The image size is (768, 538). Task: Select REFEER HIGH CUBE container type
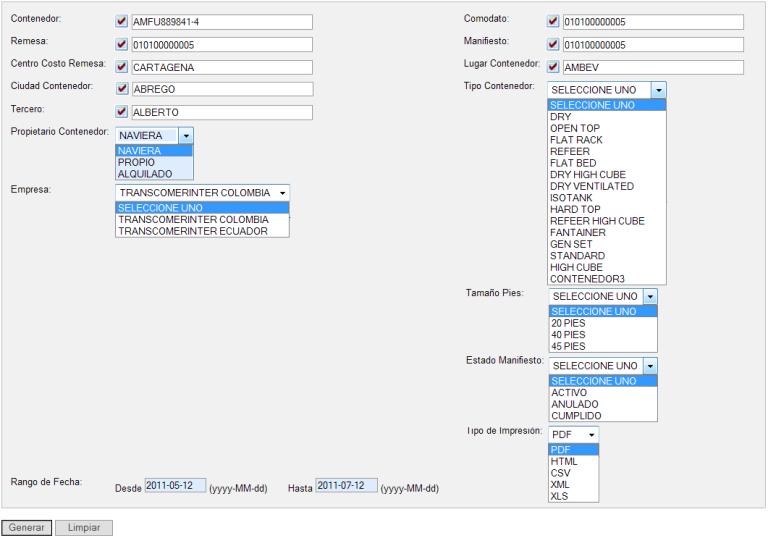[597, 221]
